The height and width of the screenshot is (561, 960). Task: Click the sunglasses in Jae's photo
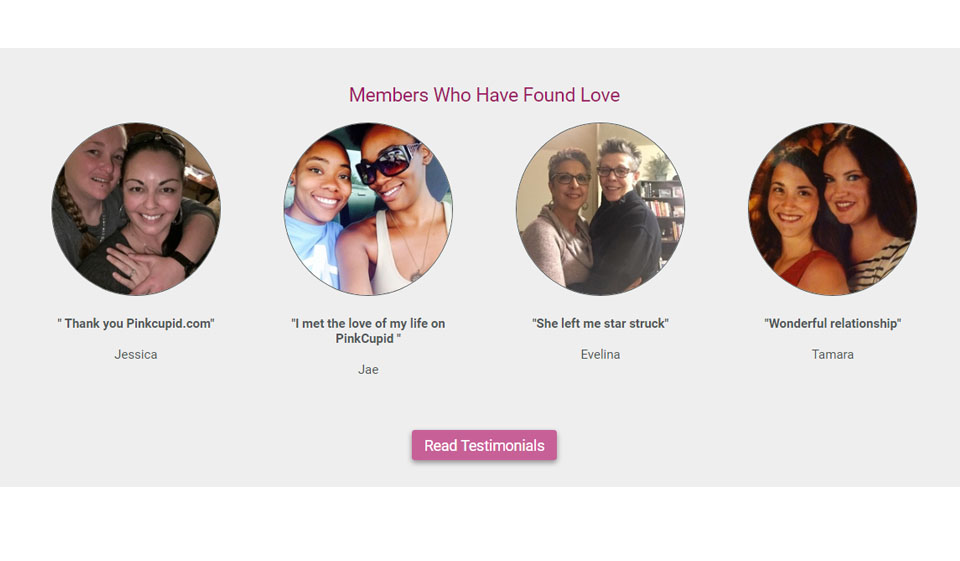point(390,164)
